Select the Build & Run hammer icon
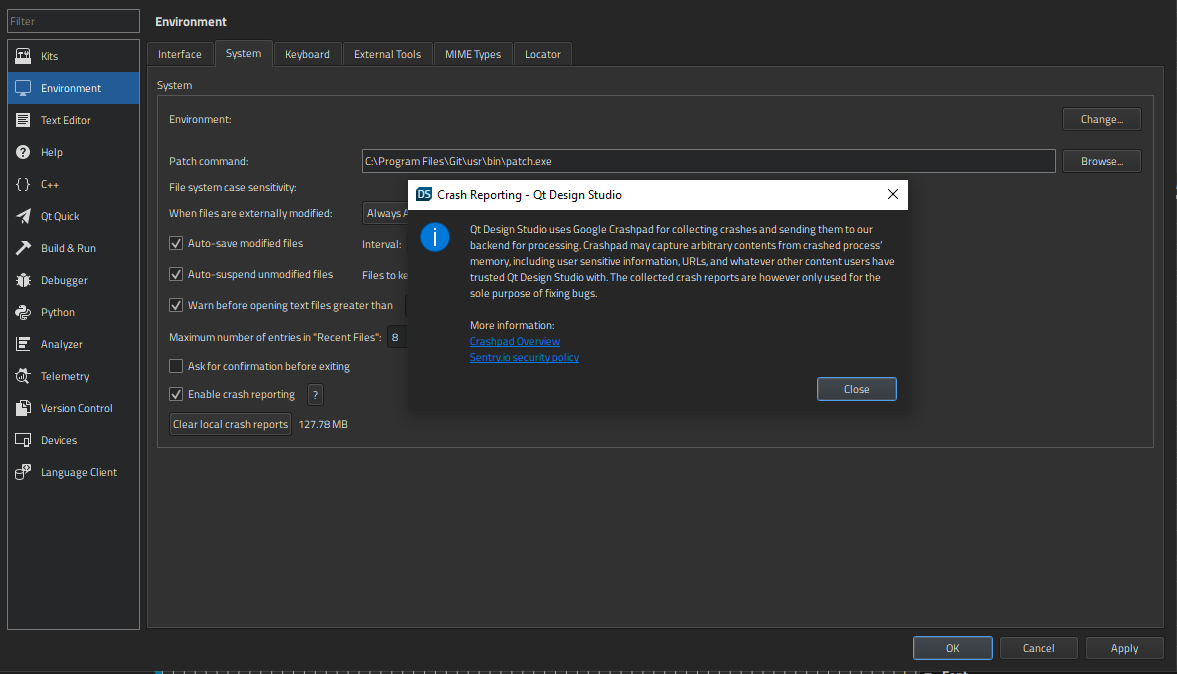The height and width of the screenshot is (674, 1177). click(23, 248)
